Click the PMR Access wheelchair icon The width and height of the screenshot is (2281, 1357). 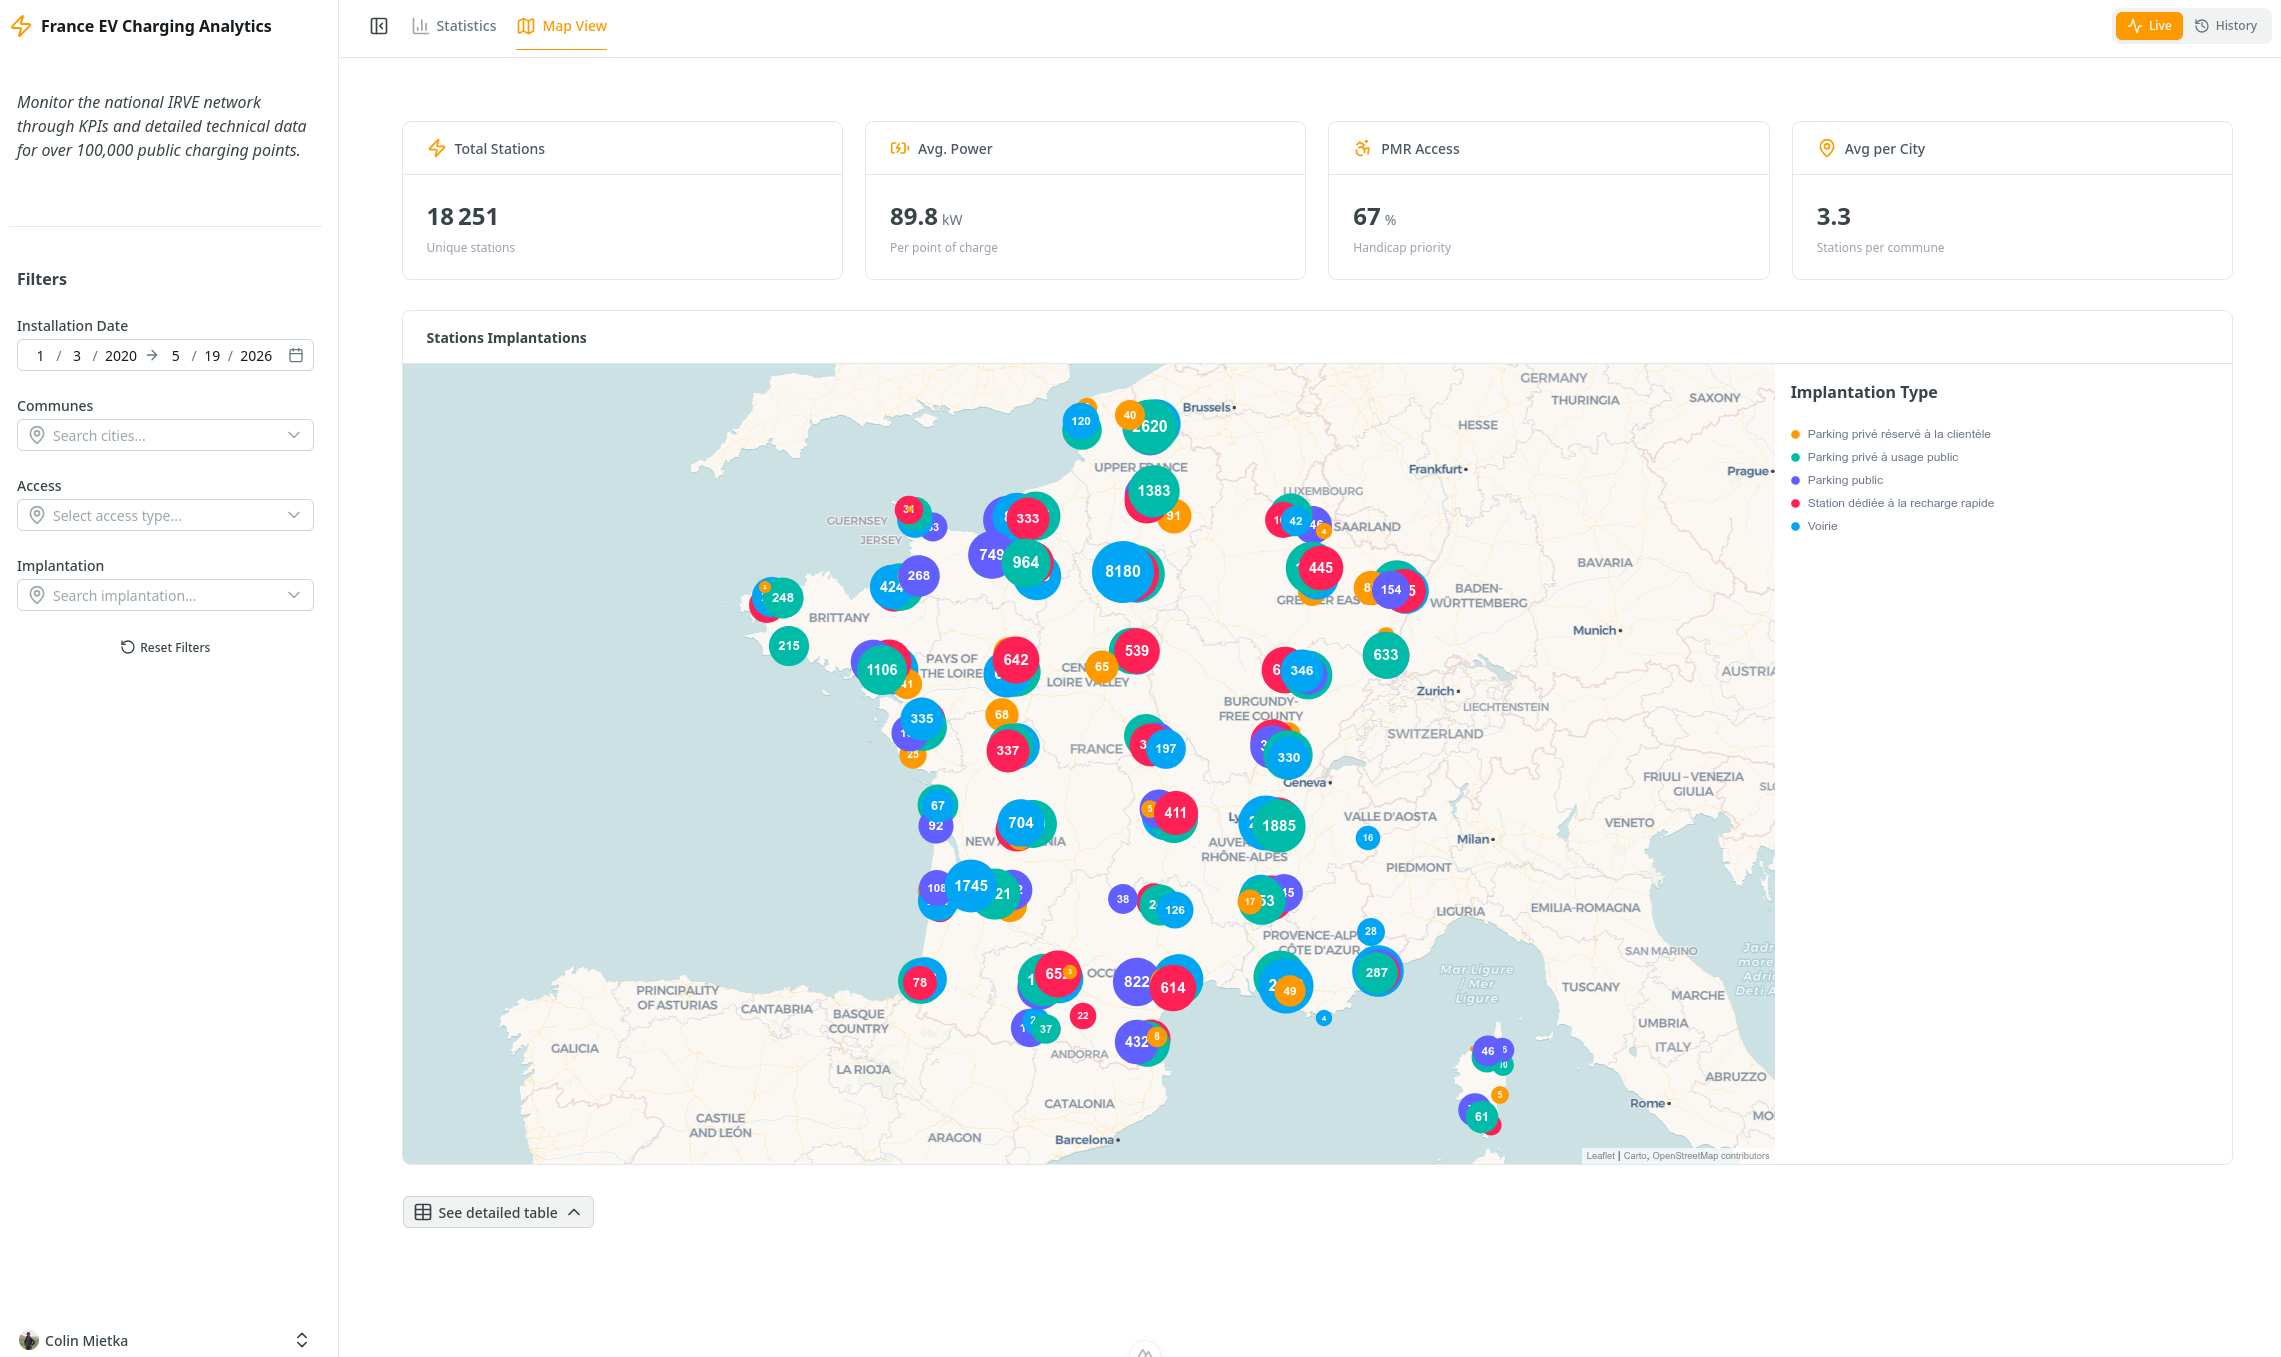pos(1362,148)
